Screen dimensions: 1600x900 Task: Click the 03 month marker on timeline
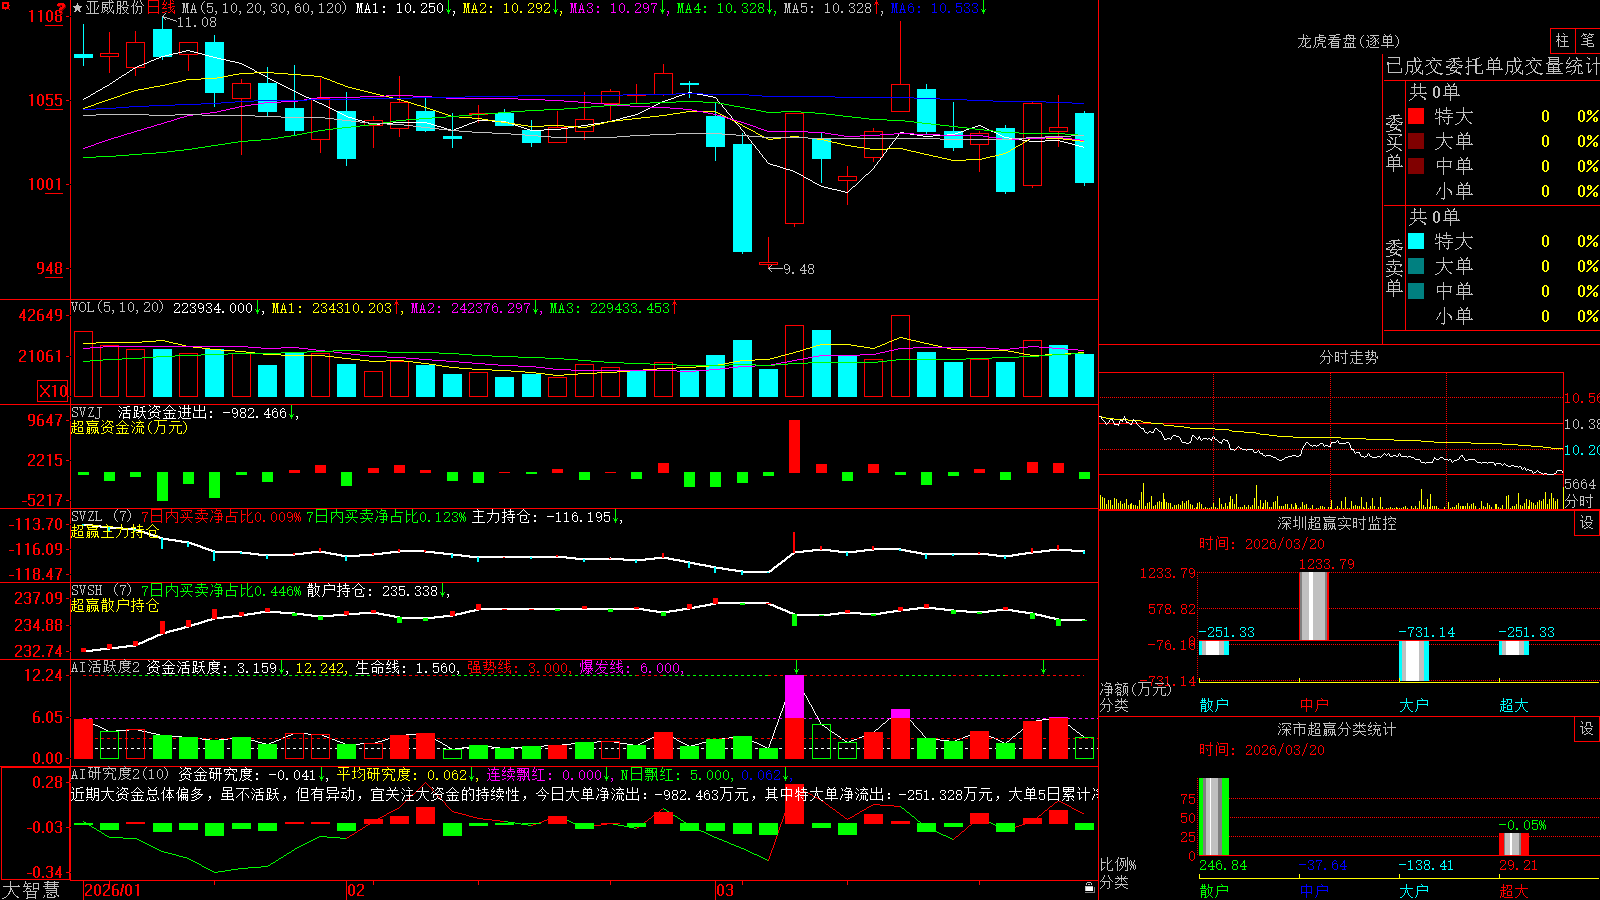click(725, 890)
